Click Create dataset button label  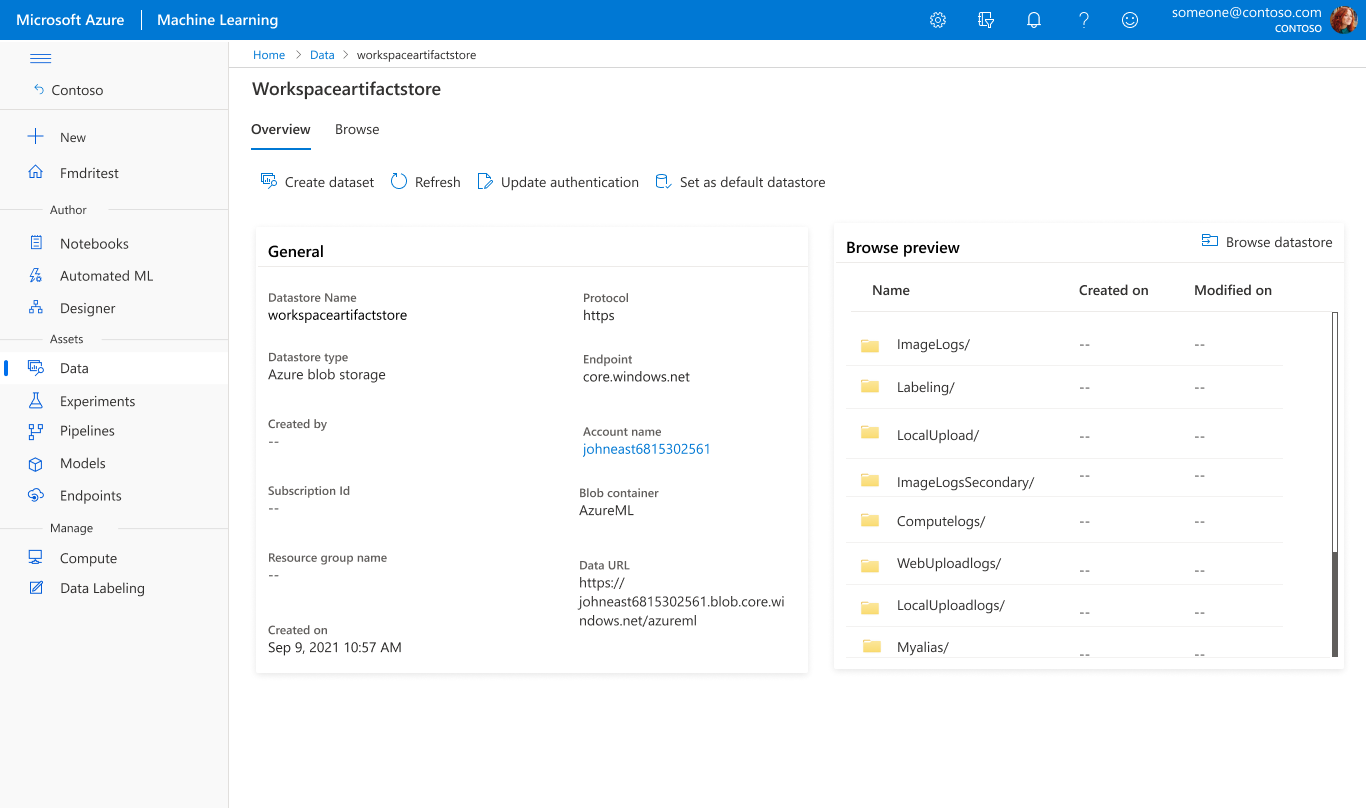coord(329,182)
